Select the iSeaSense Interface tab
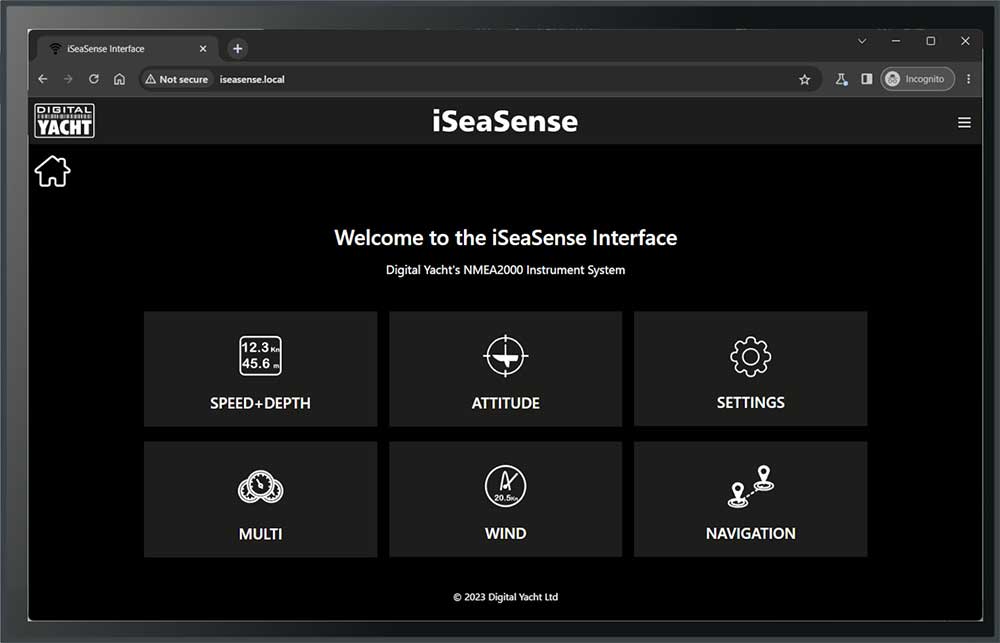 pyautogui.click(x=115, y=48)
